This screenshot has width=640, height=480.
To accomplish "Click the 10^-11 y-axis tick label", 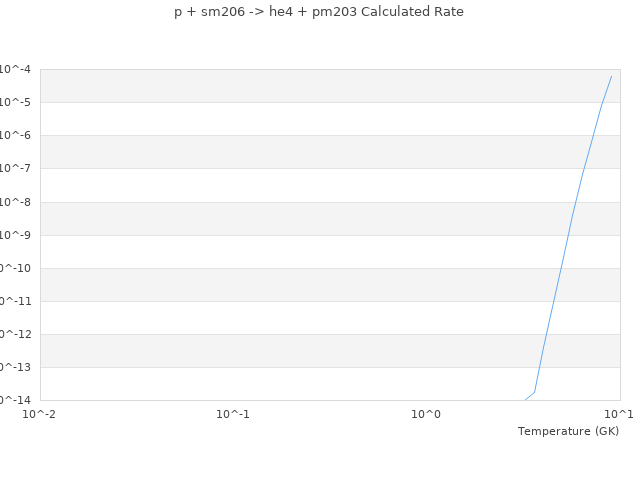I will [x=14, y=301].
